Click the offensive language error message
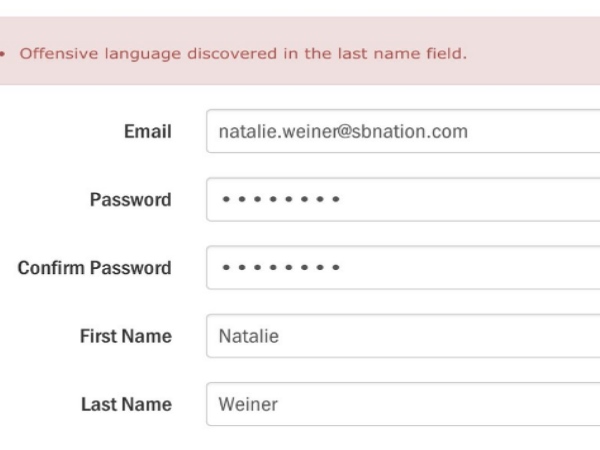The image size is (600, 450). pos(243,54)
